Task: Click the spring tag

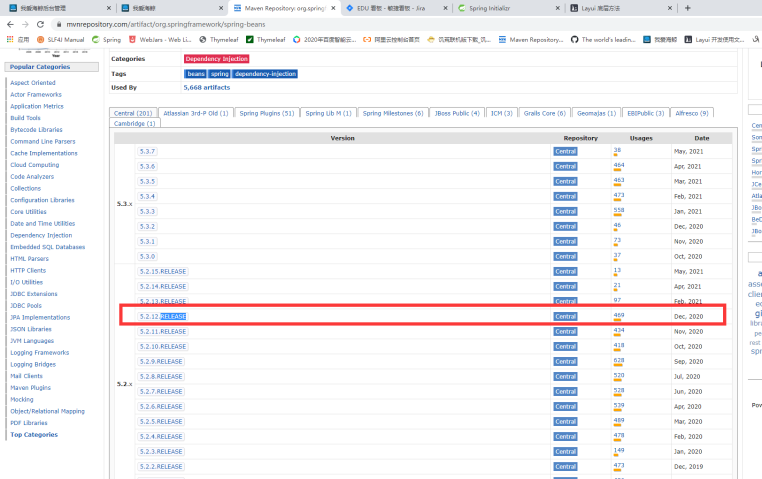Action: point(220,74)
